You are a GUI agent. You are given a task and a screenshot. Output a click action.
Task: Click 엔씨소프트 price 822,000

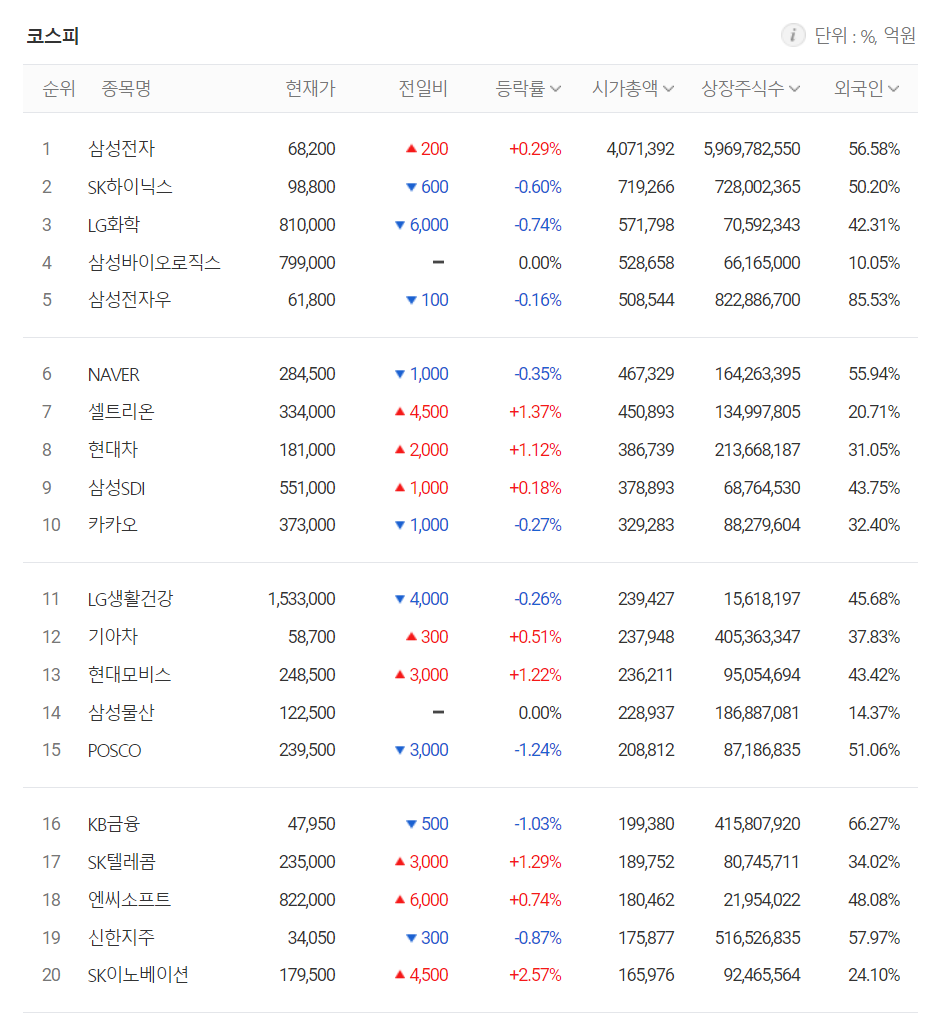[x=307, y=900]
